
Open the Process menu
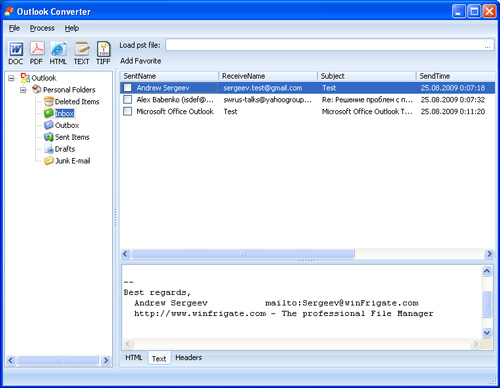pos(42,28)
